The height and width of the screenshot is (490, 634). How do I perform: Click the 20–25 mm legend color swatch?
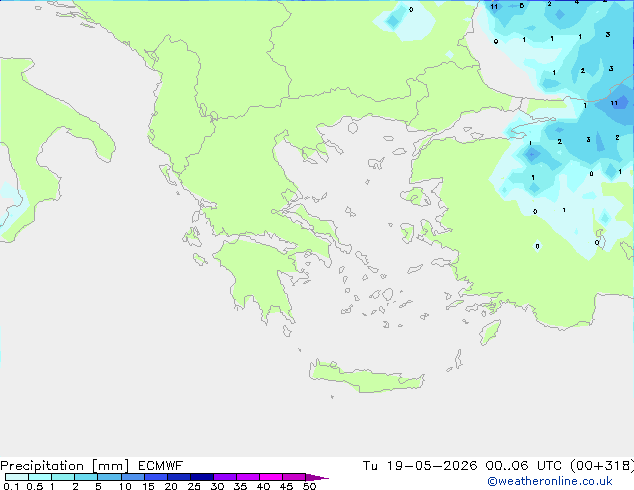179,477
